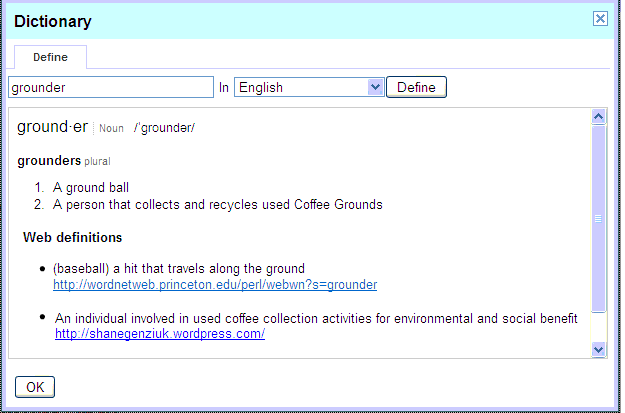This screenshot has height=413, width=625.
Task: Click the Define button
Action: 416,87
